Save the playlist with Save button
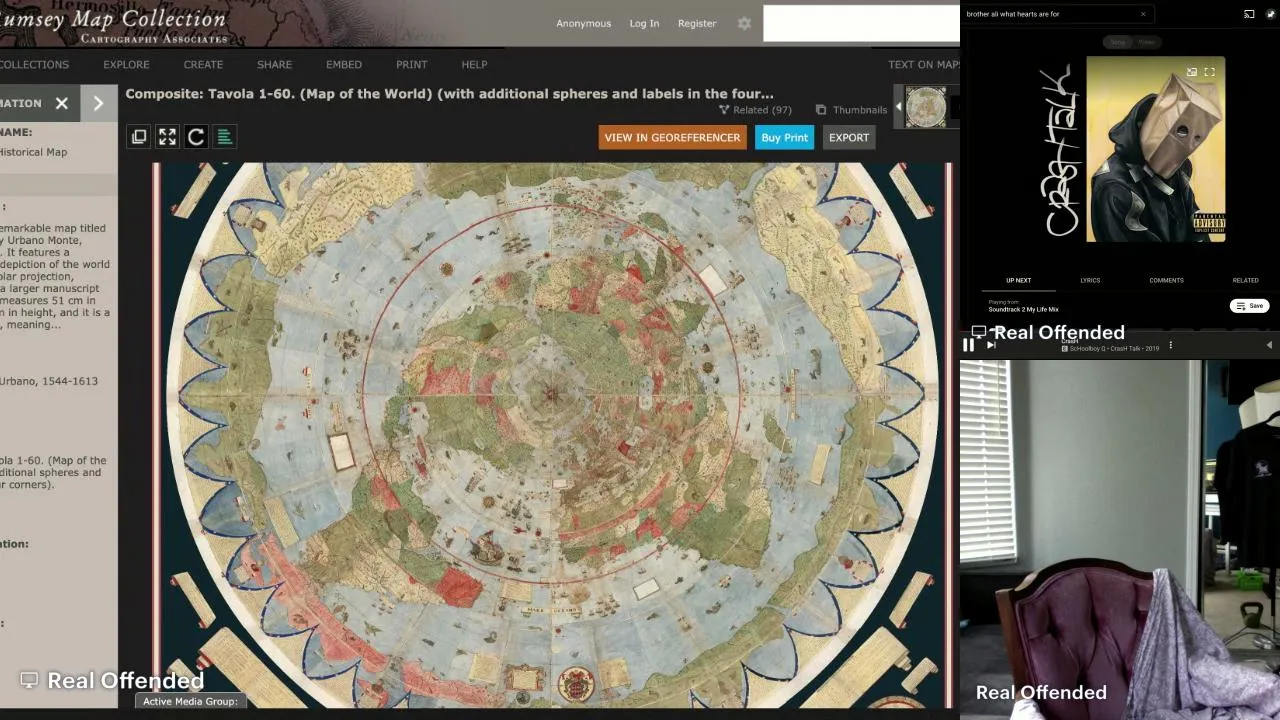The width and height of the screenshot is (1280, 720). pyautogui.click(x=1250, y=306)
